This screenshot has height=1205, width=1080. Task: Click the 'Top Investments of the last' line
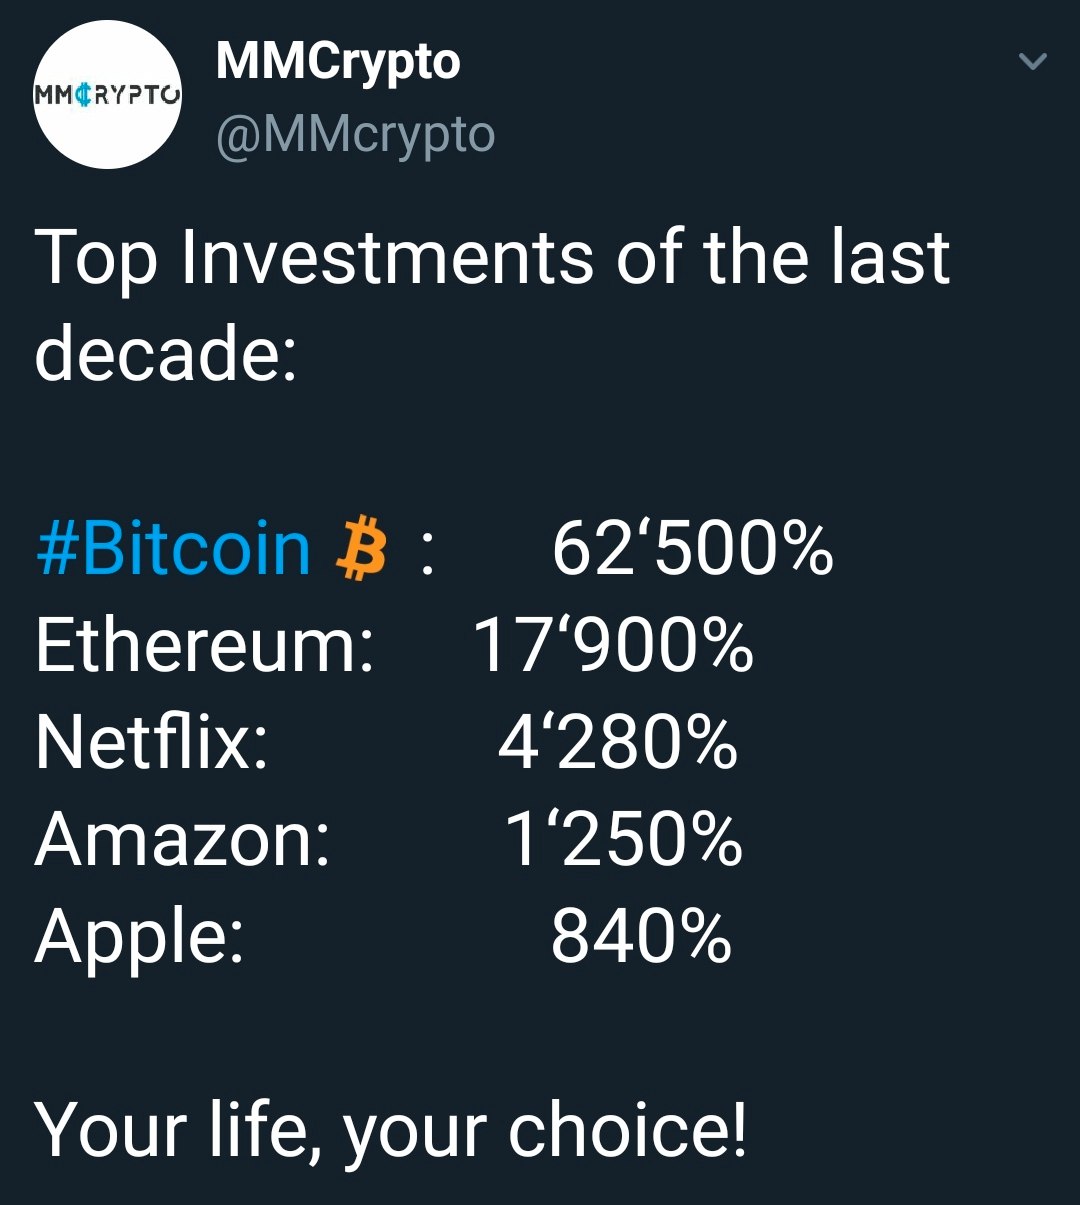pyautogui.click(x=492, y=257)
